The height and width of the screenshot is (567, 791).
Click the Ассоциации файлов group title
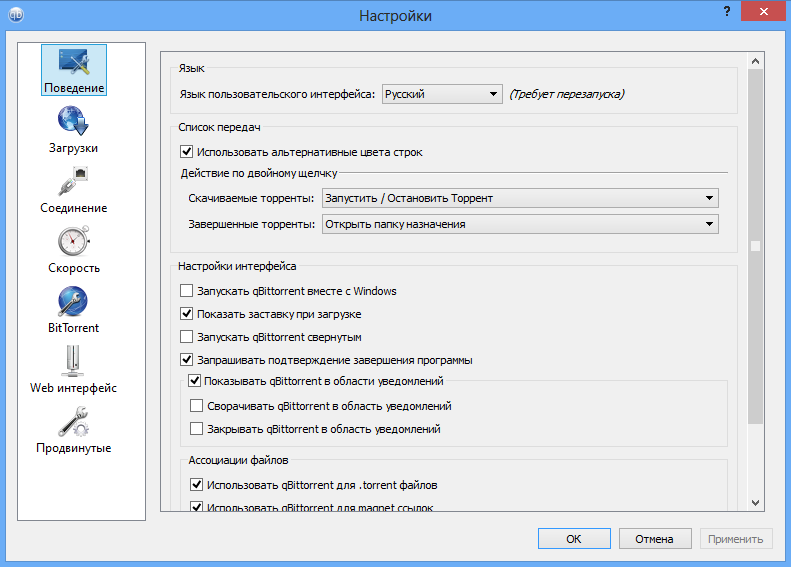(238, 460)
